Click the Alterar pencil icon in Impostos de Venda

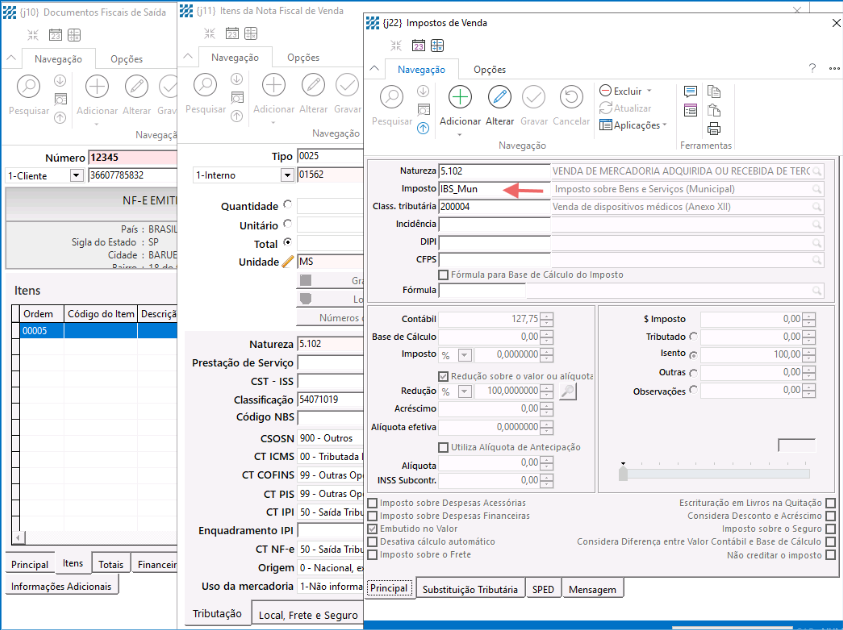(500, 97)
